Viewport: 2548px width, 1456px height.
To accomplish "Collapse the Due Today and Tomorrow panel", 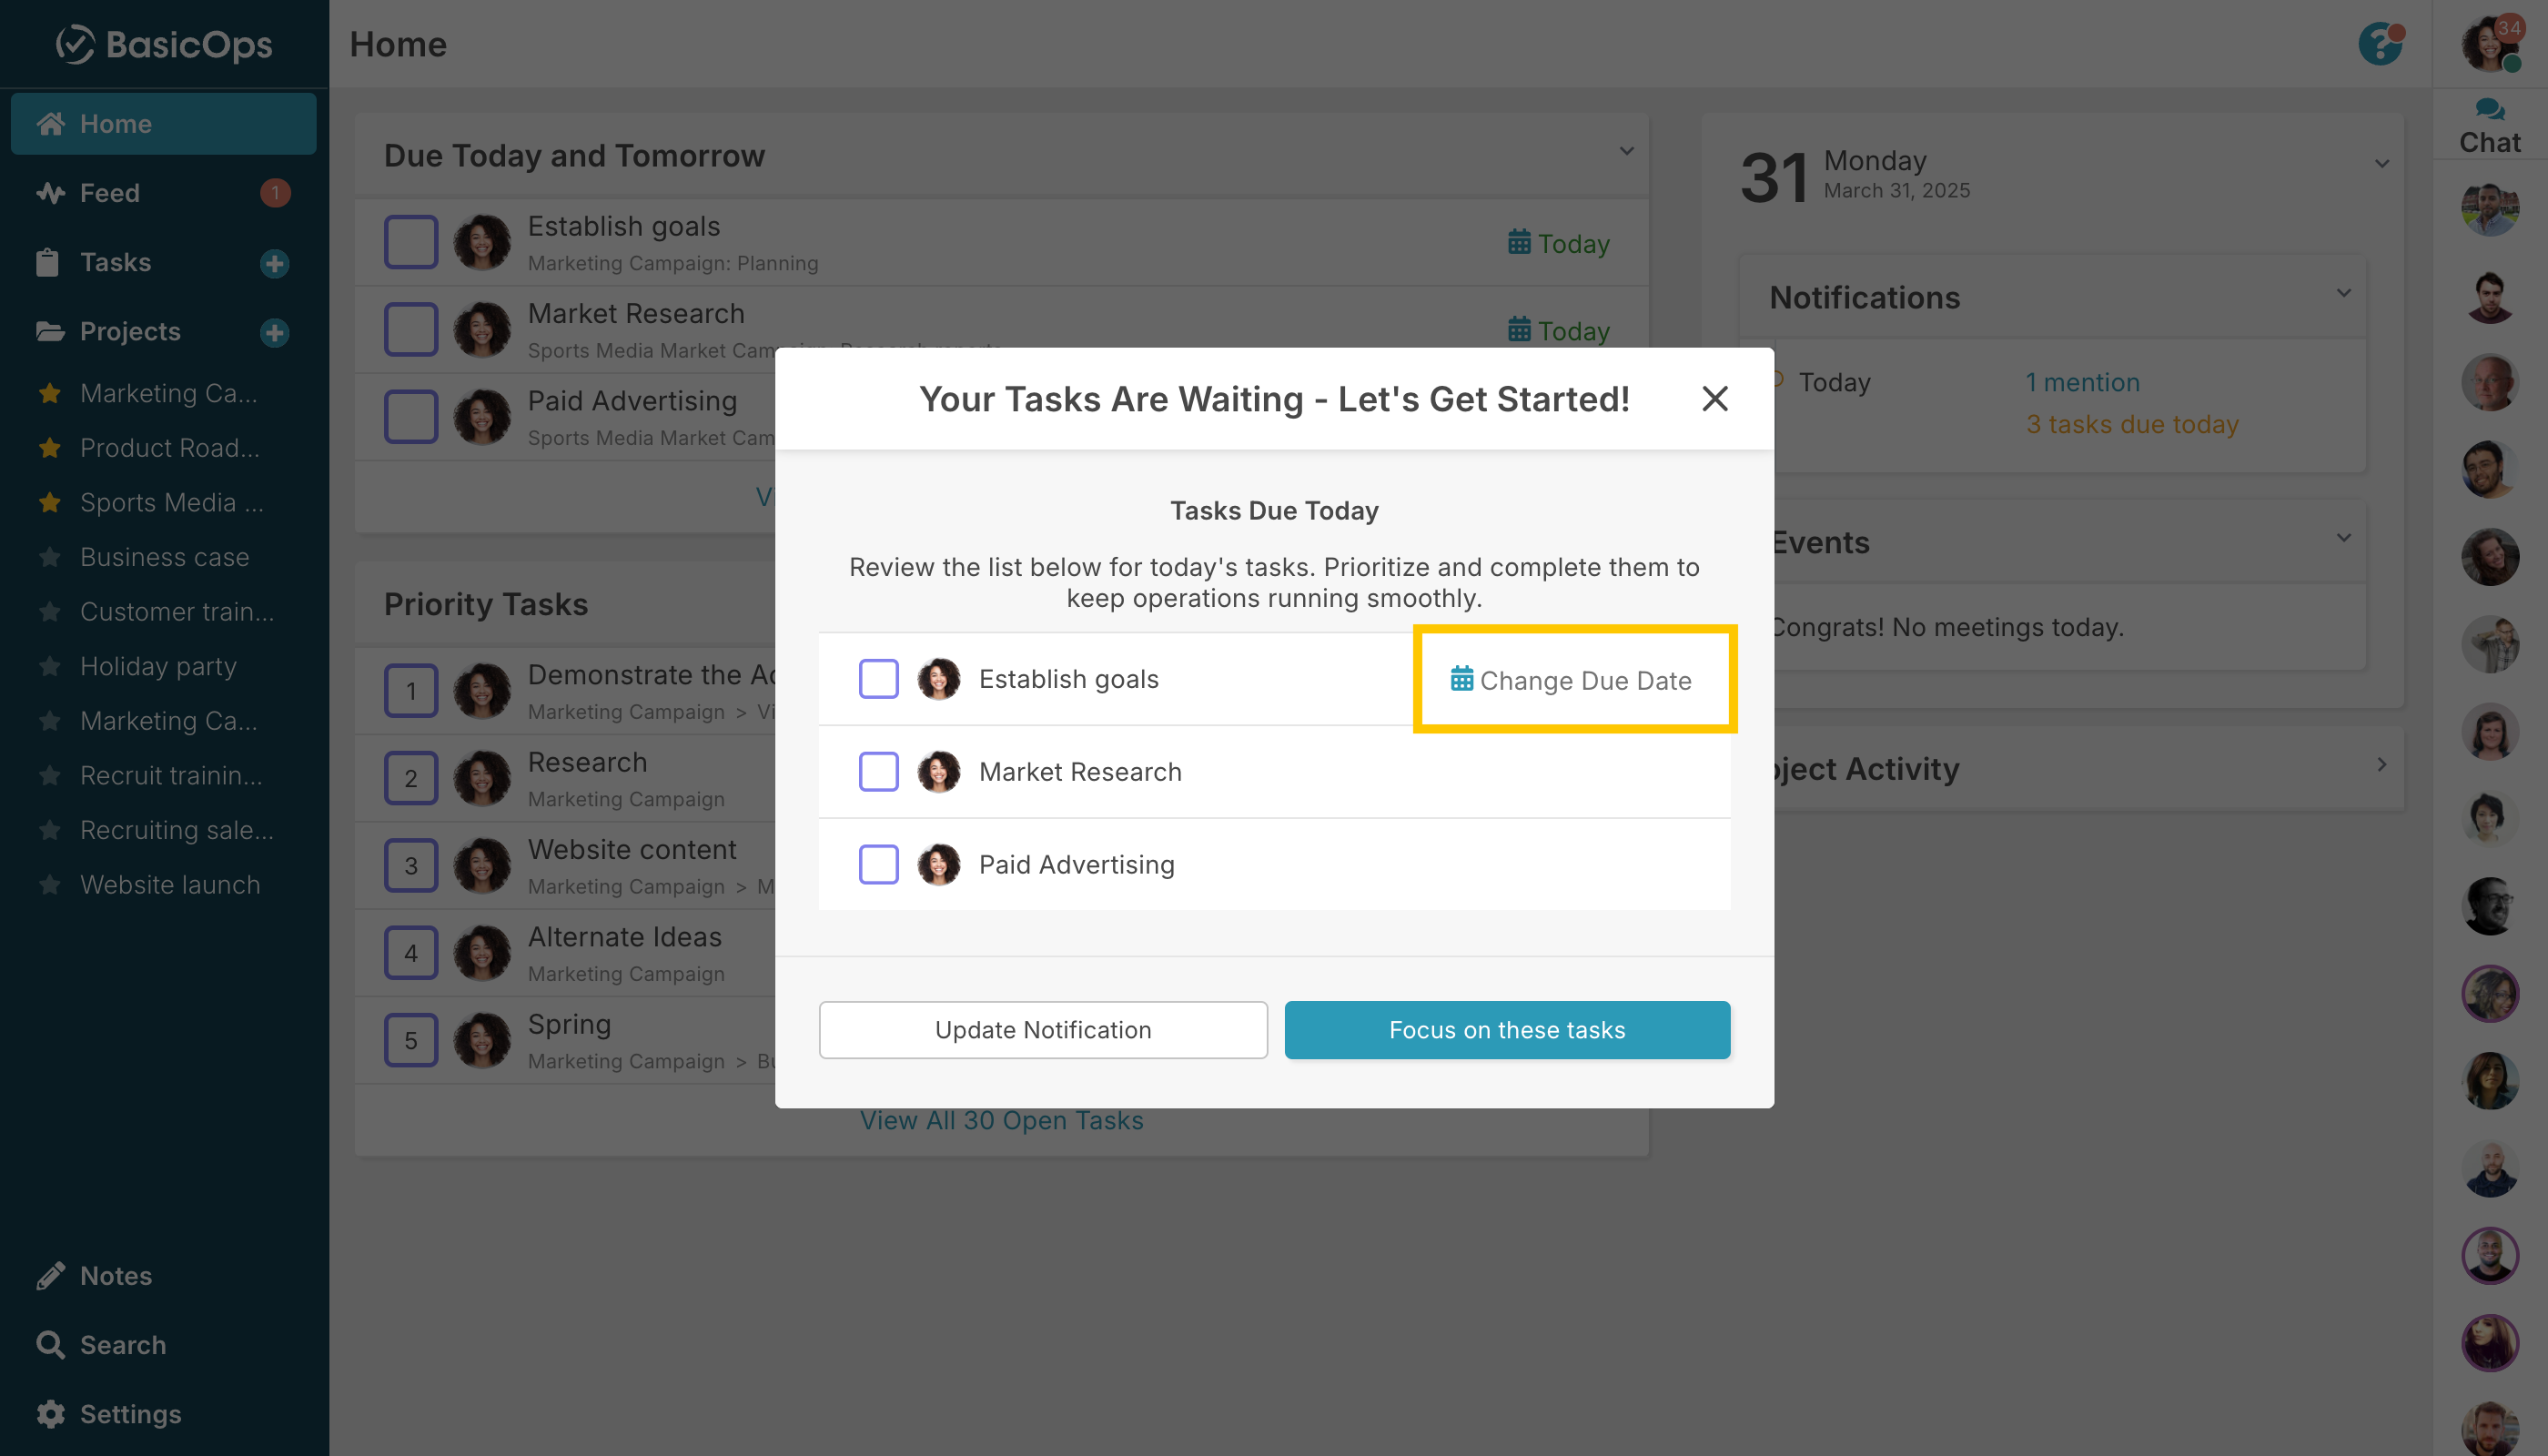I will (1626, 152).
